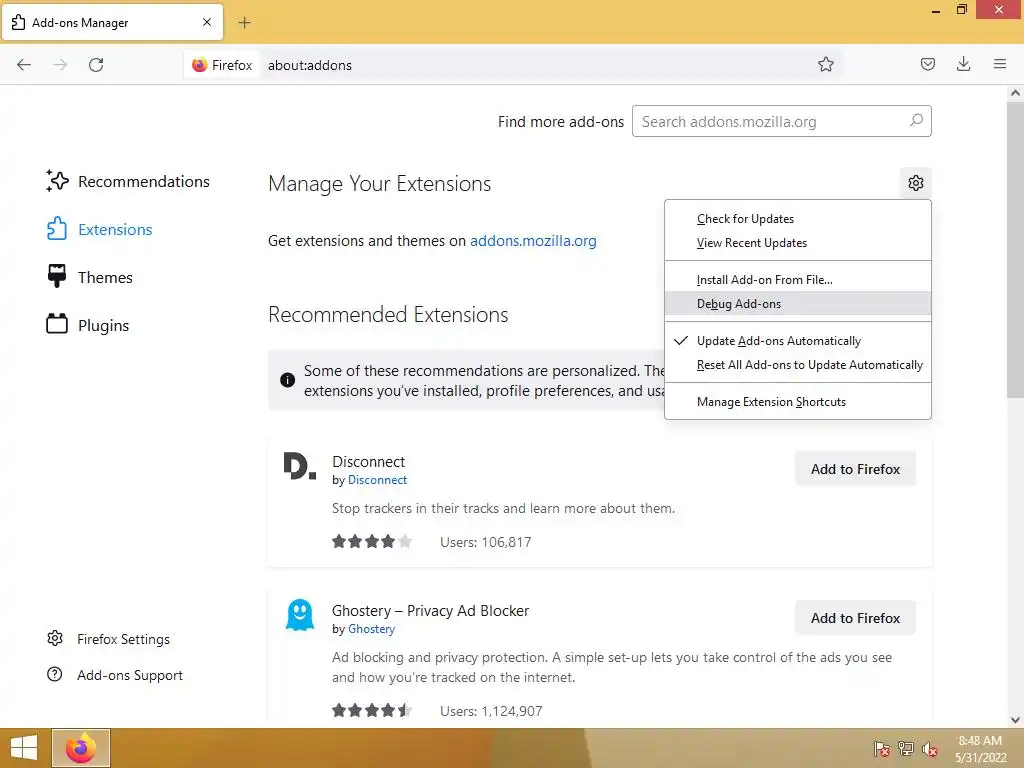Choose Install Add-on From File
The image size is (1024, 768).
point(797,280)
